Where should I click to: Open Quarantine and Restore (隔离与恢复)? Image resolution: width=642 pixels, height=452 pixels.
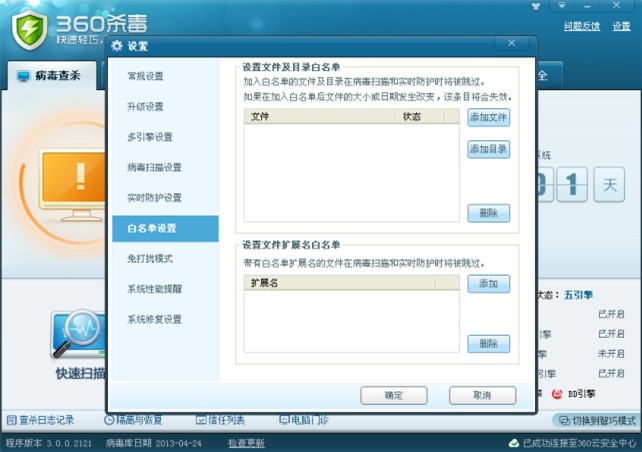click(x=133, y=420)
